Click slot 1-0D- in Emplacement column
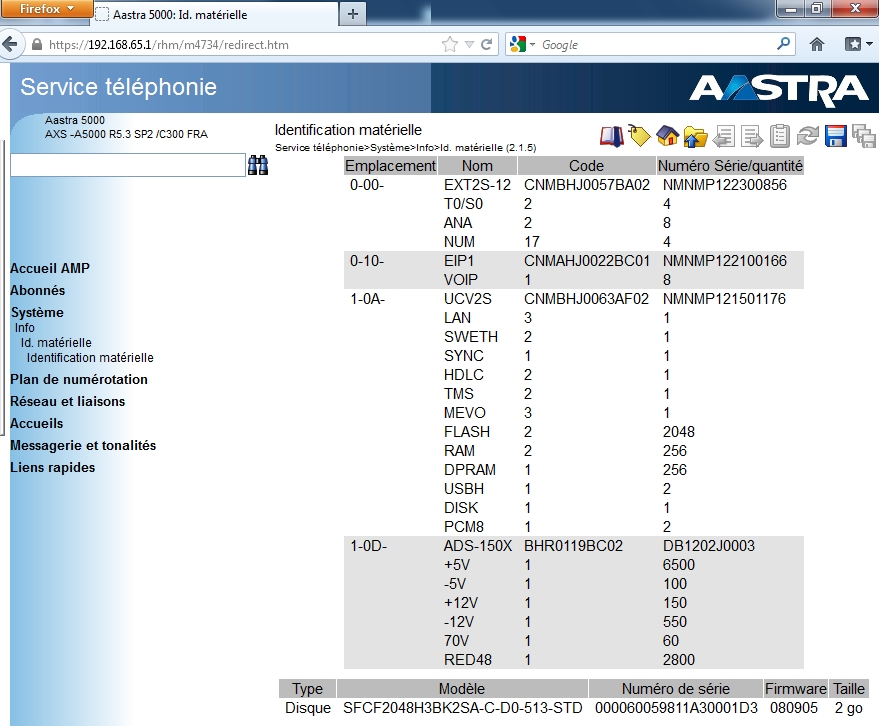Screen dimensions: 879x726 pyautogui.click(x=368, y=545)
